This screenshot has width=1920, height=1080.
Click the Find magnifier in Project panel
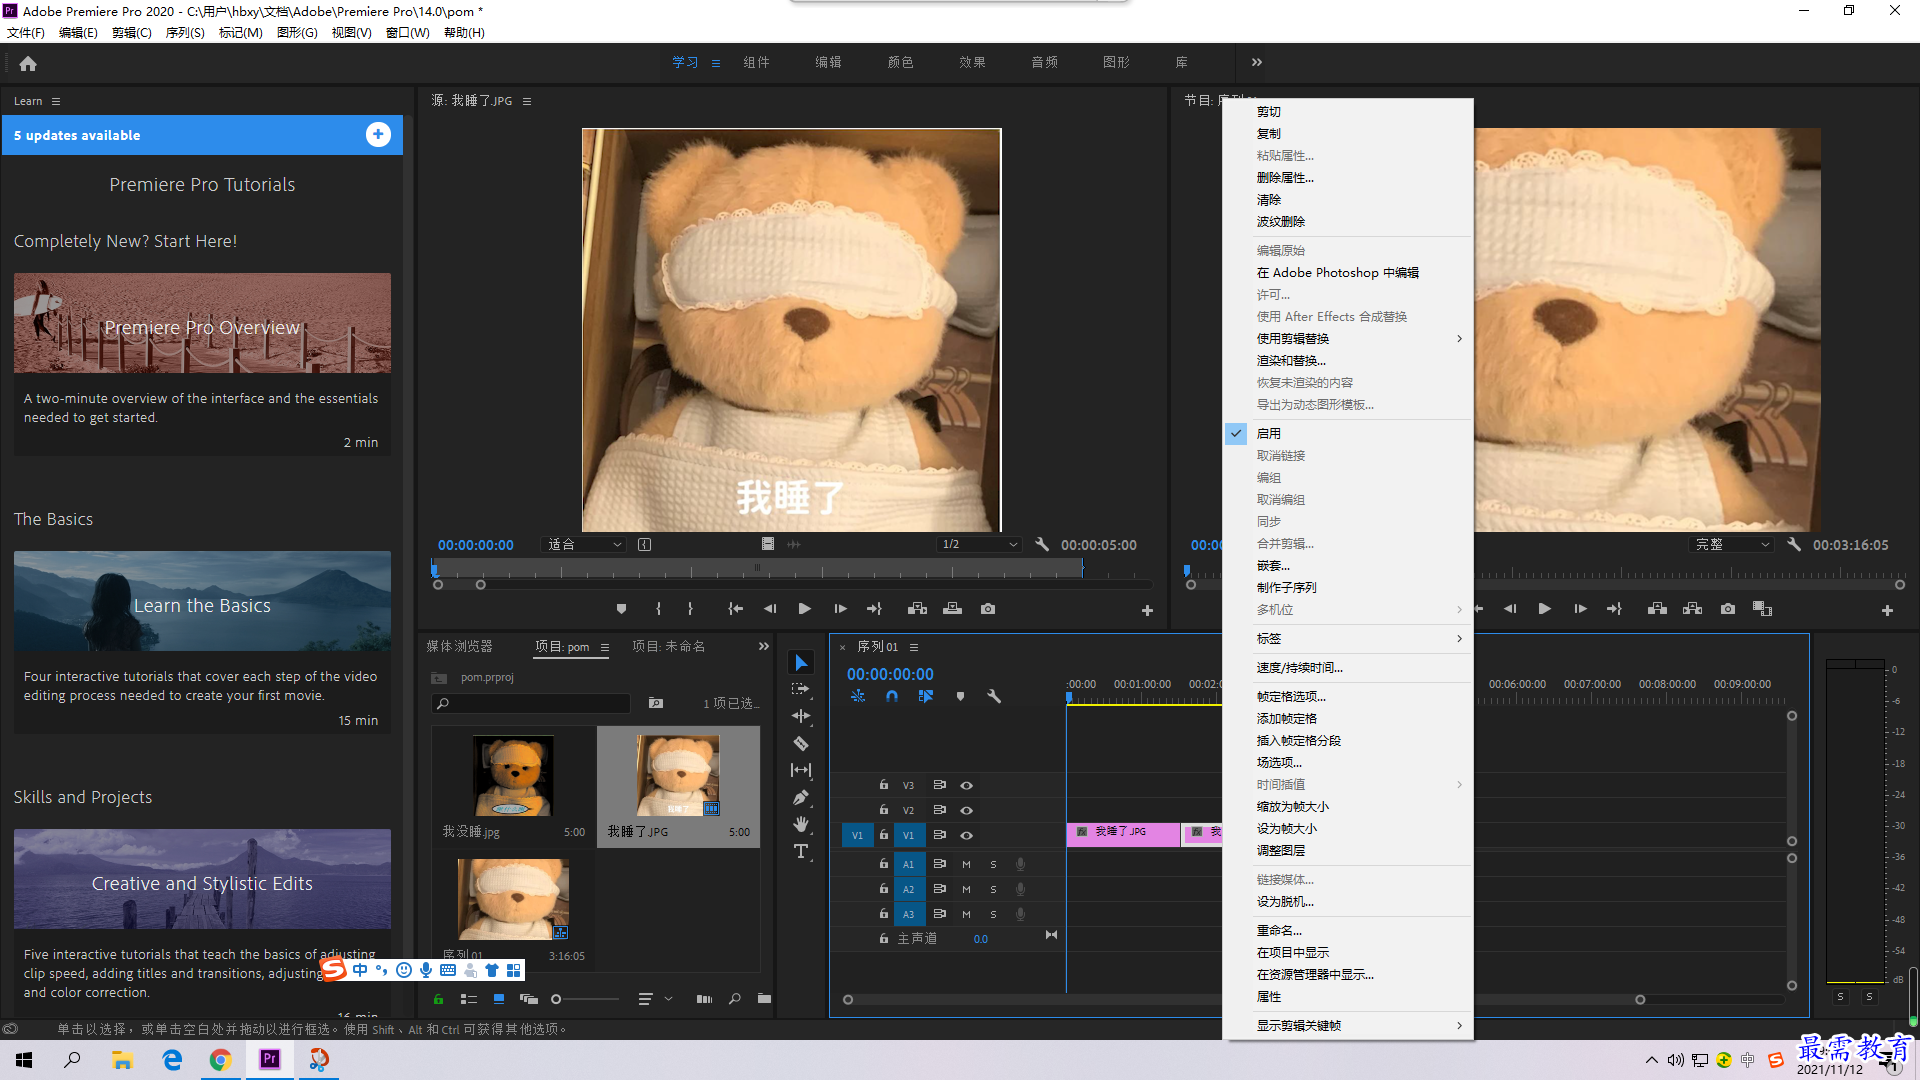click(735, 999)
